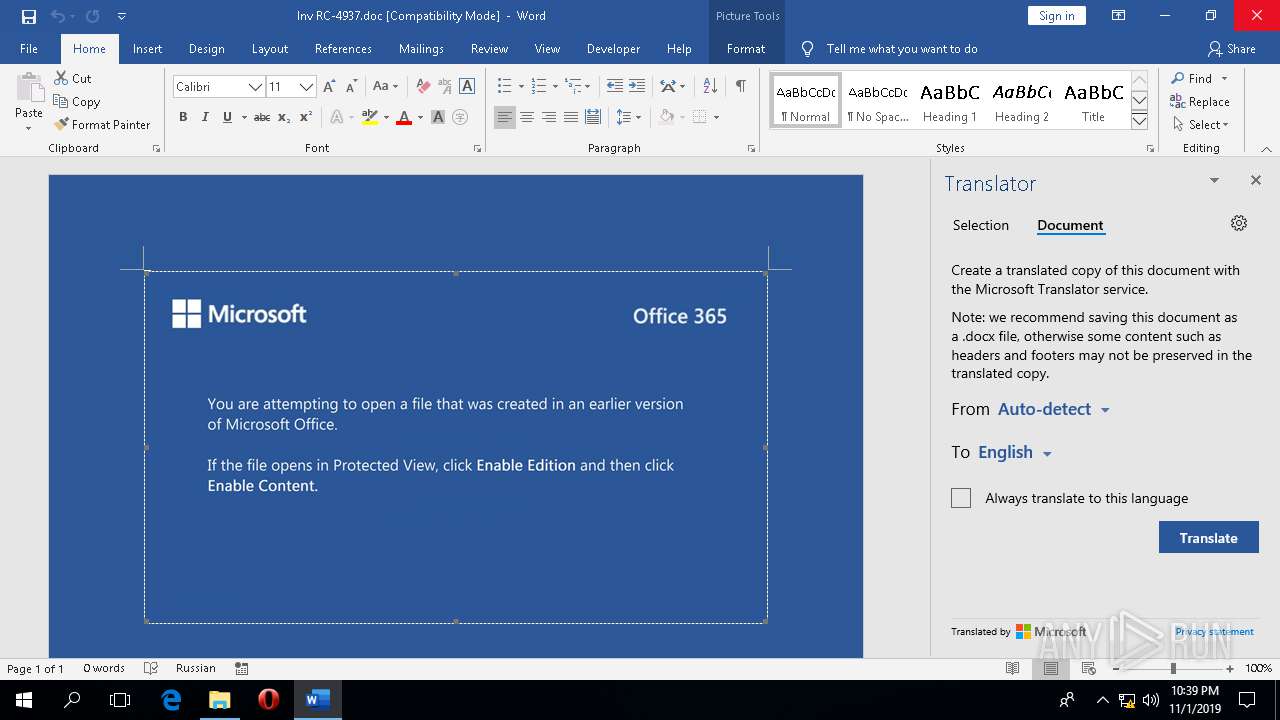Toggle italic formatting

[205, 117]
